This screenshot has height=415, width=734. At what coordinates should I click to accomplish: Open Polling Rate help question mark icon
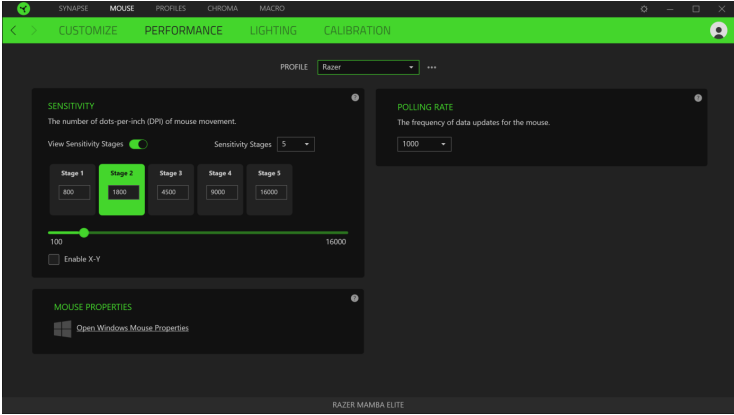pyautogui.click(x=698, y=97)
